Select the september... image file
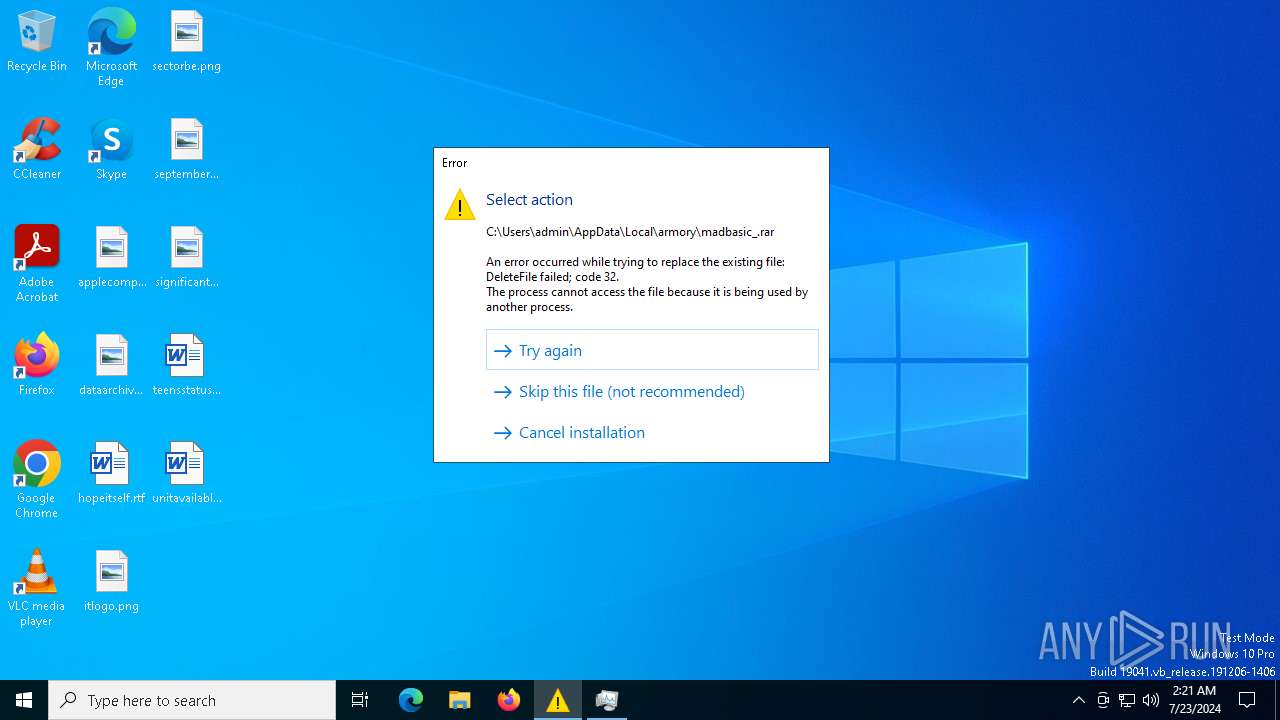This screenshot has height=720, width=1280. (x=186, y=150)
